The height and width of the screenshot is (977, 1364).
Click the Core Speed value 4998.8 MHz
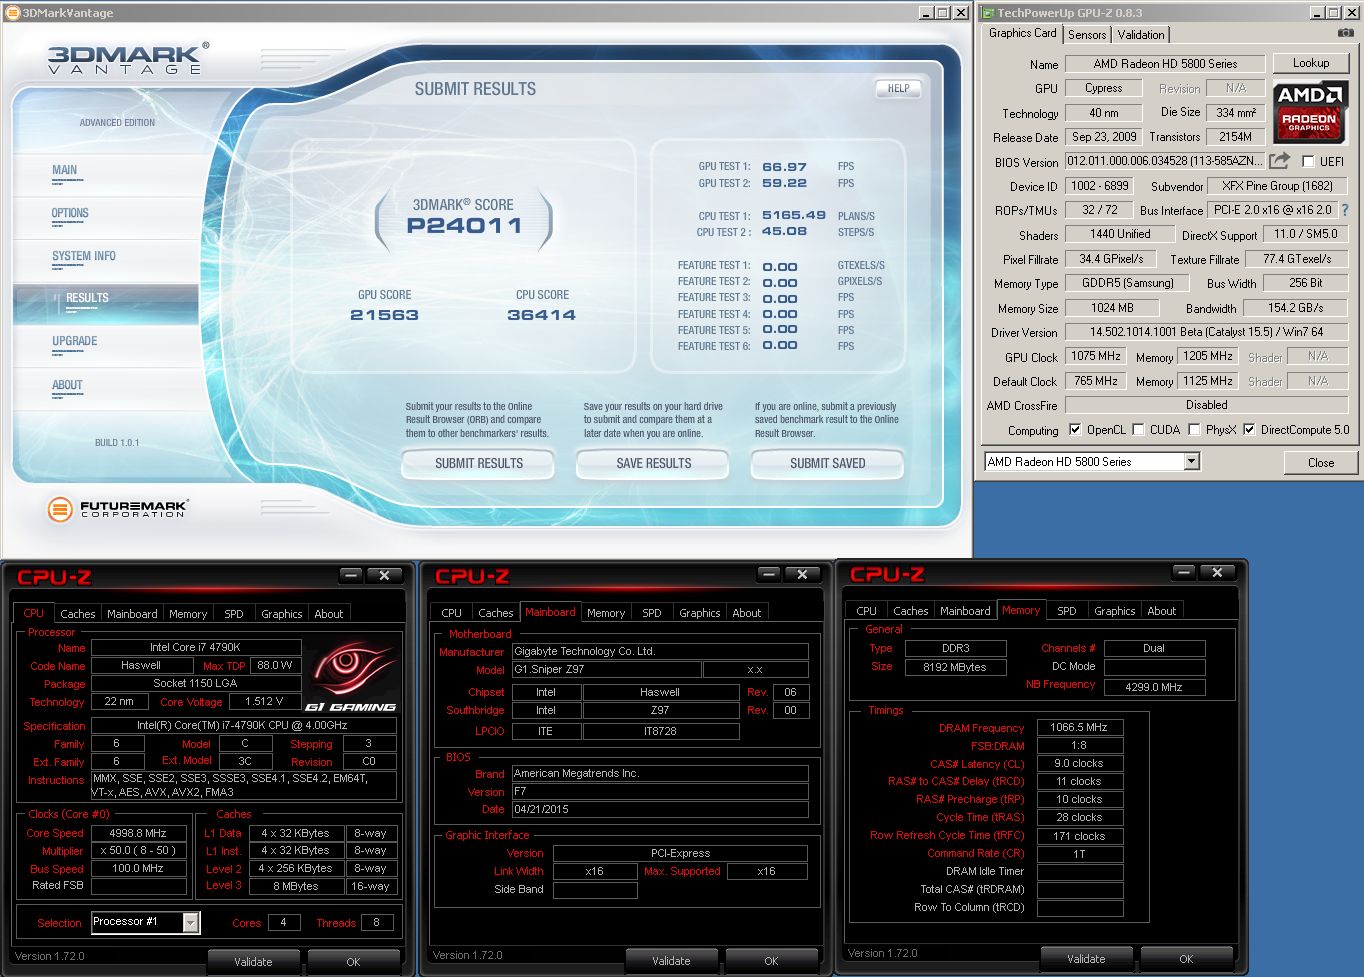pos(138,833)
